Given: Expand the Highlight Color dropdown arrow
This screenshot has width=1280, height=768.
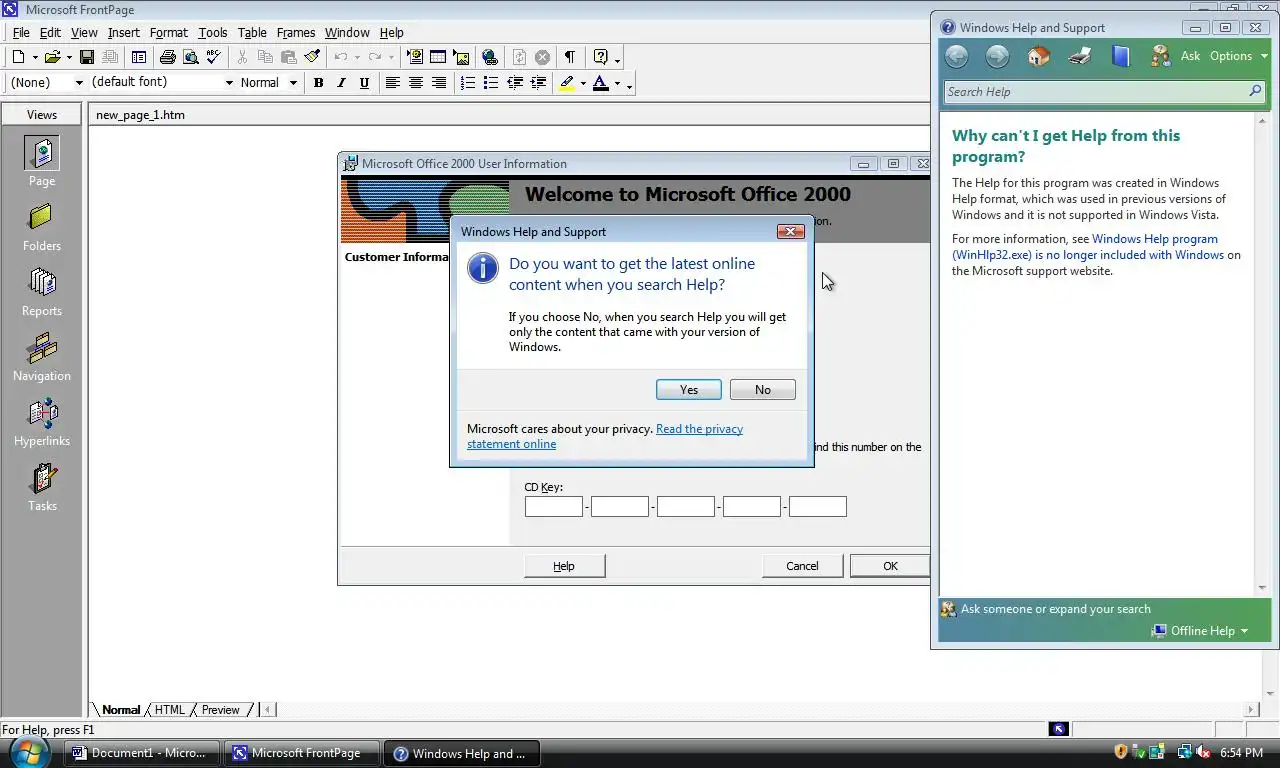Looking at the screenshot, I should (583, 84).
